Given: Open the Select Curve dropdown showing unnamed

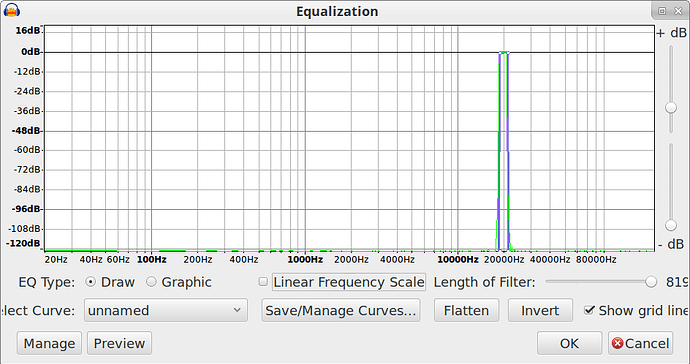Looking at the screenshot, I should pyautogui.click(x=166, y=310).
